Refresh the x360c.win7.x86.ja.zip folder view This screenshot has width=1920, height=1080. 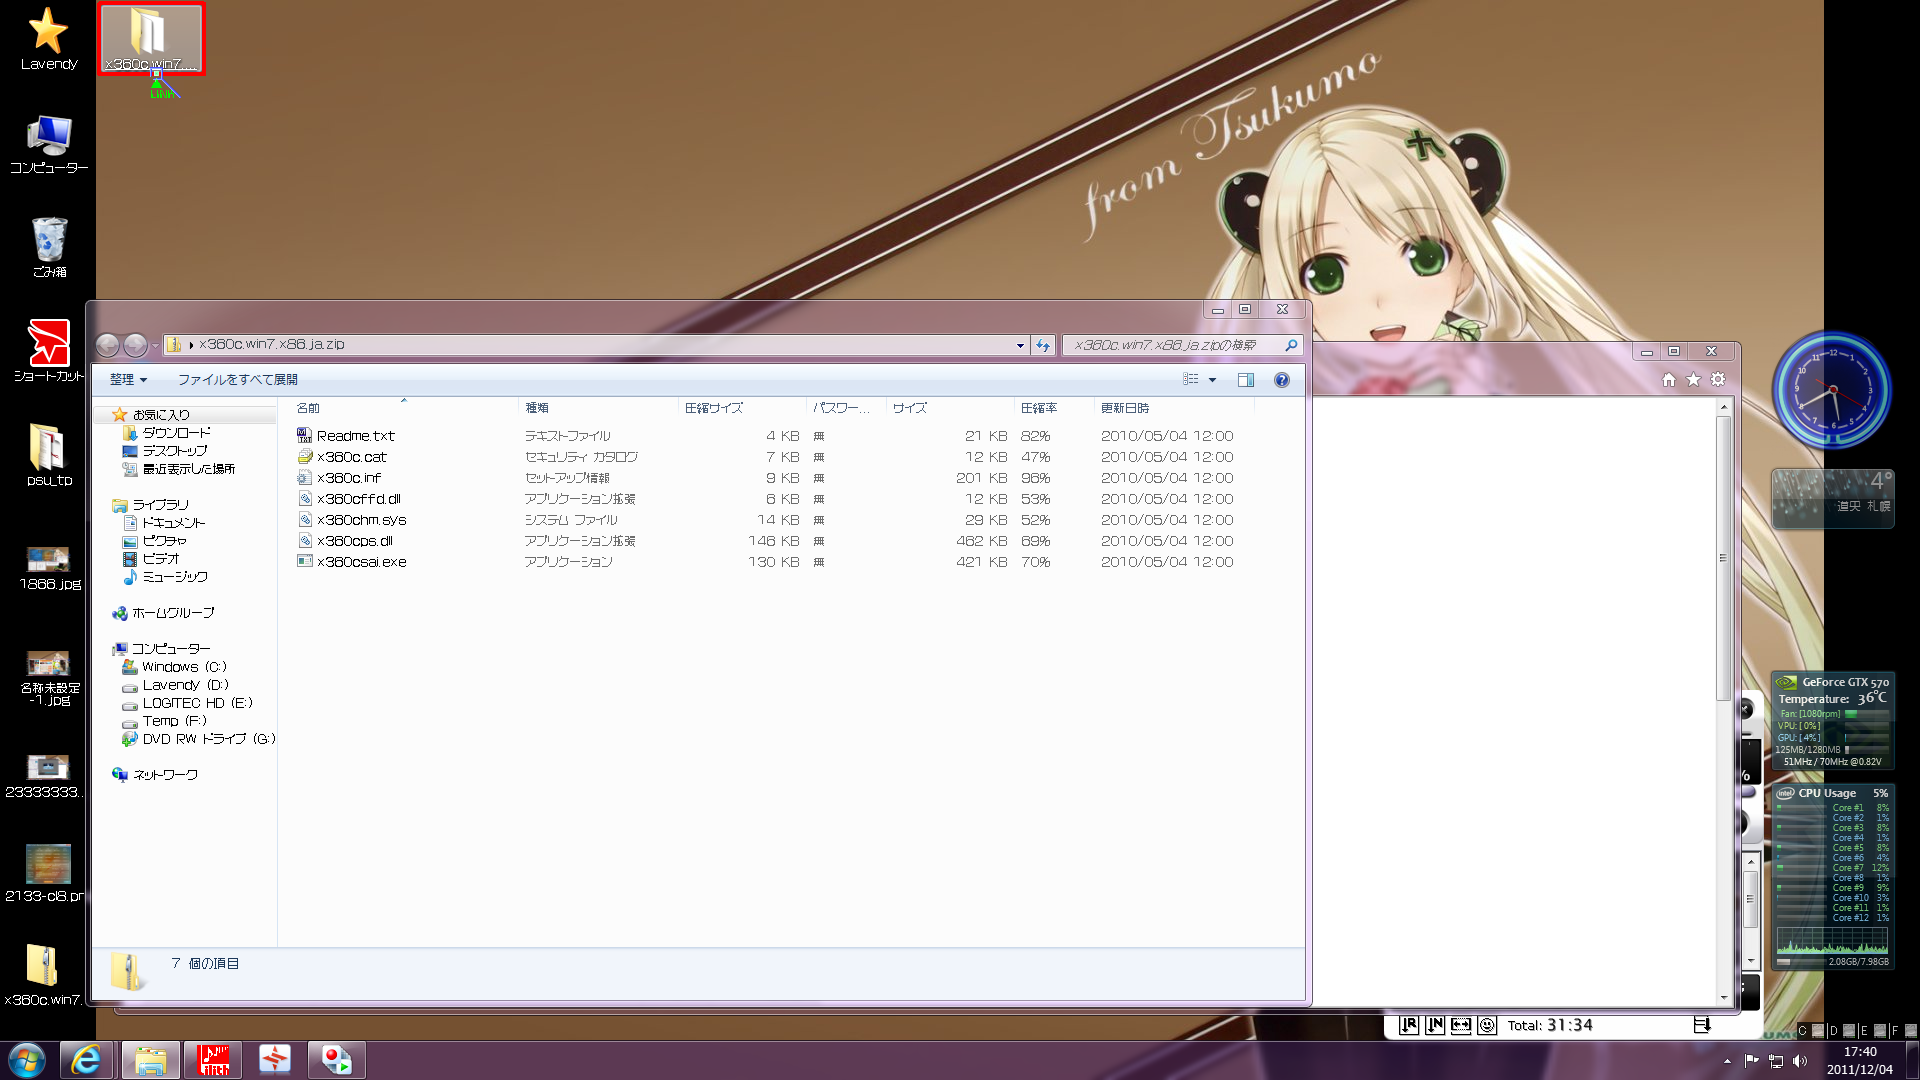tap(1043, 345)
